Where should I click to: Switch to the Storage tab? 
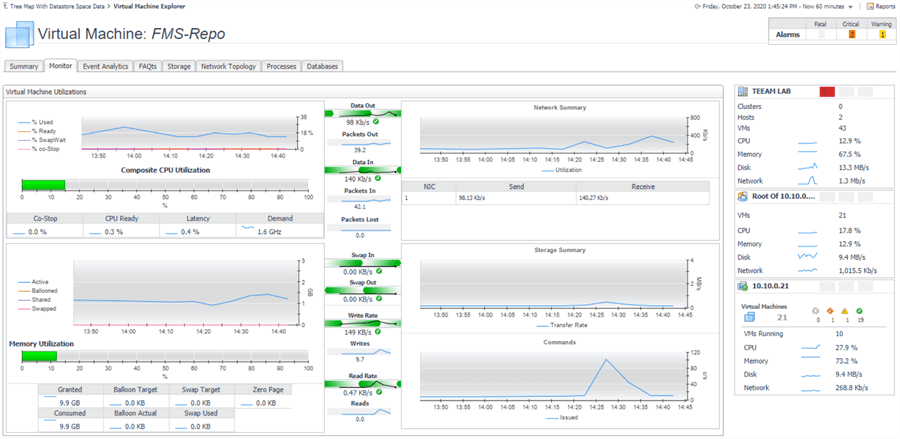[x=179, y=67]
